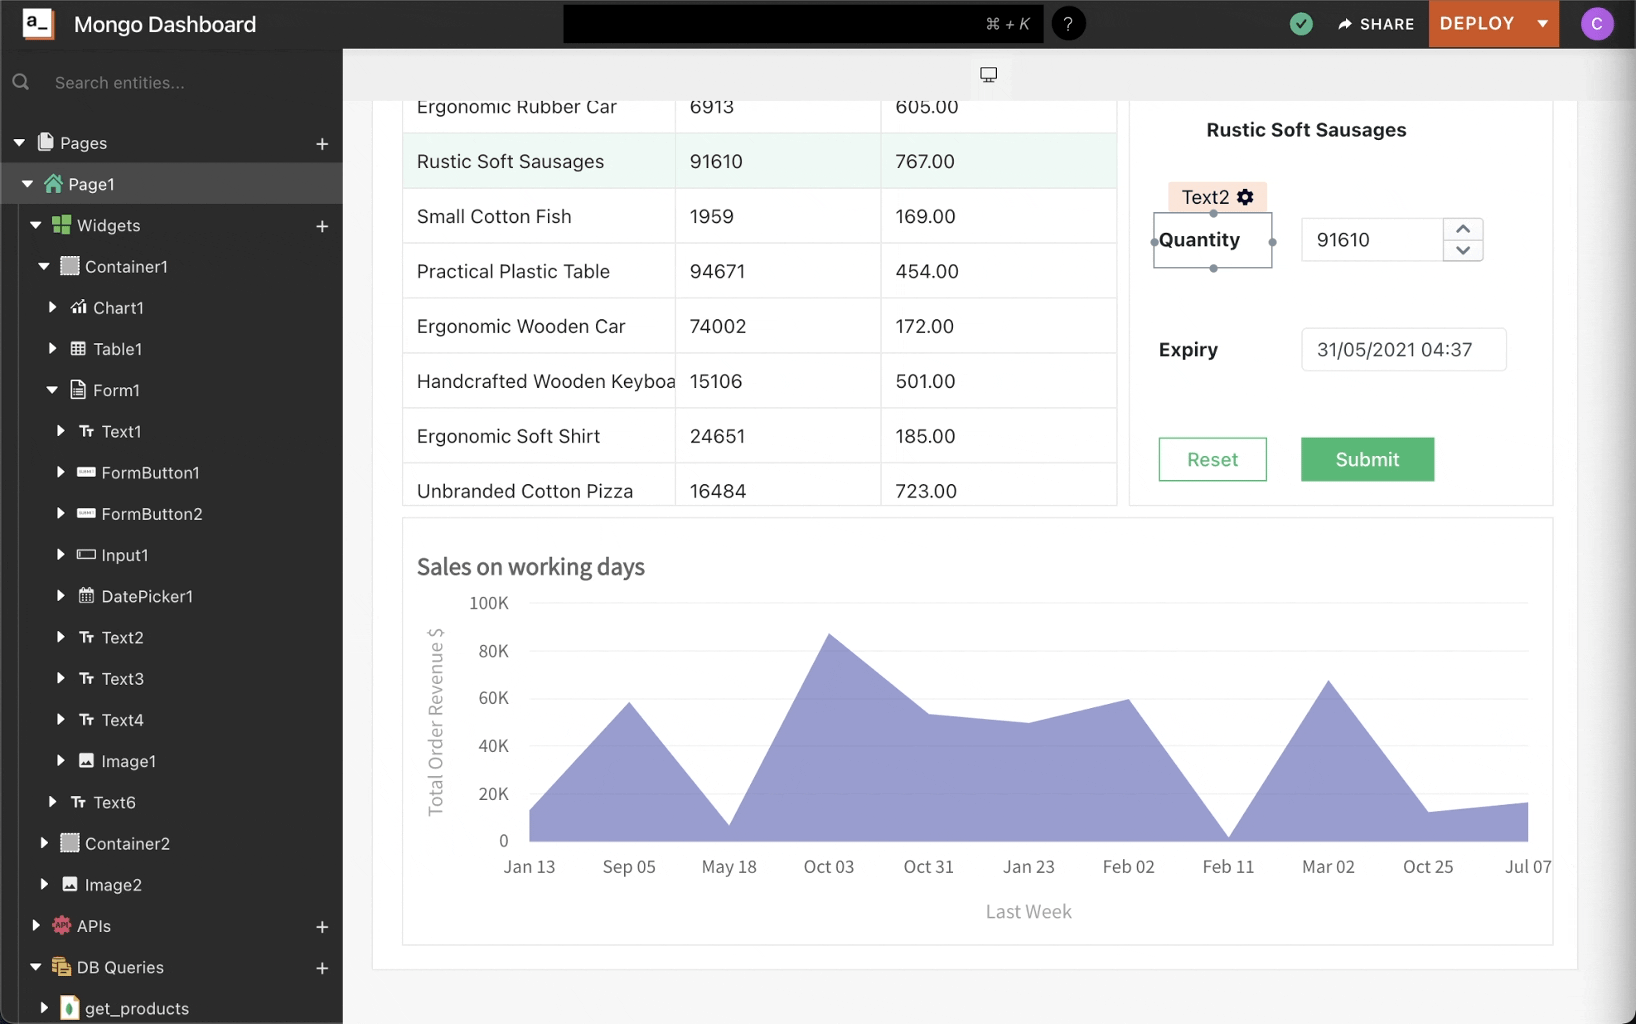The image size is (1636, 1024).
Task: Click the Submit button
Action: (x=1367, y=459)
